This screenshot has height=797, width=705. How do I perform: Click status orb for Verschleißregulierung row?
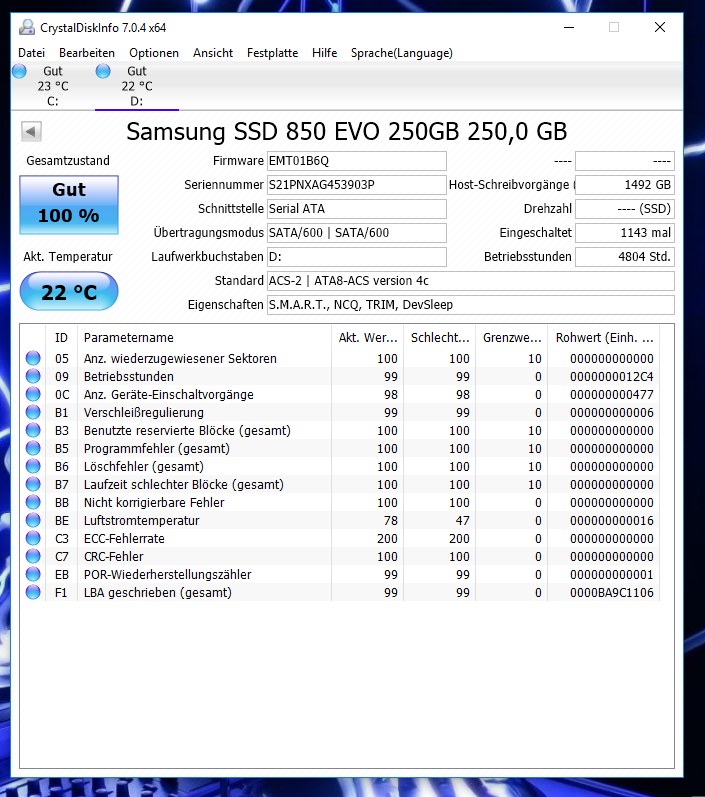[33, 412]
